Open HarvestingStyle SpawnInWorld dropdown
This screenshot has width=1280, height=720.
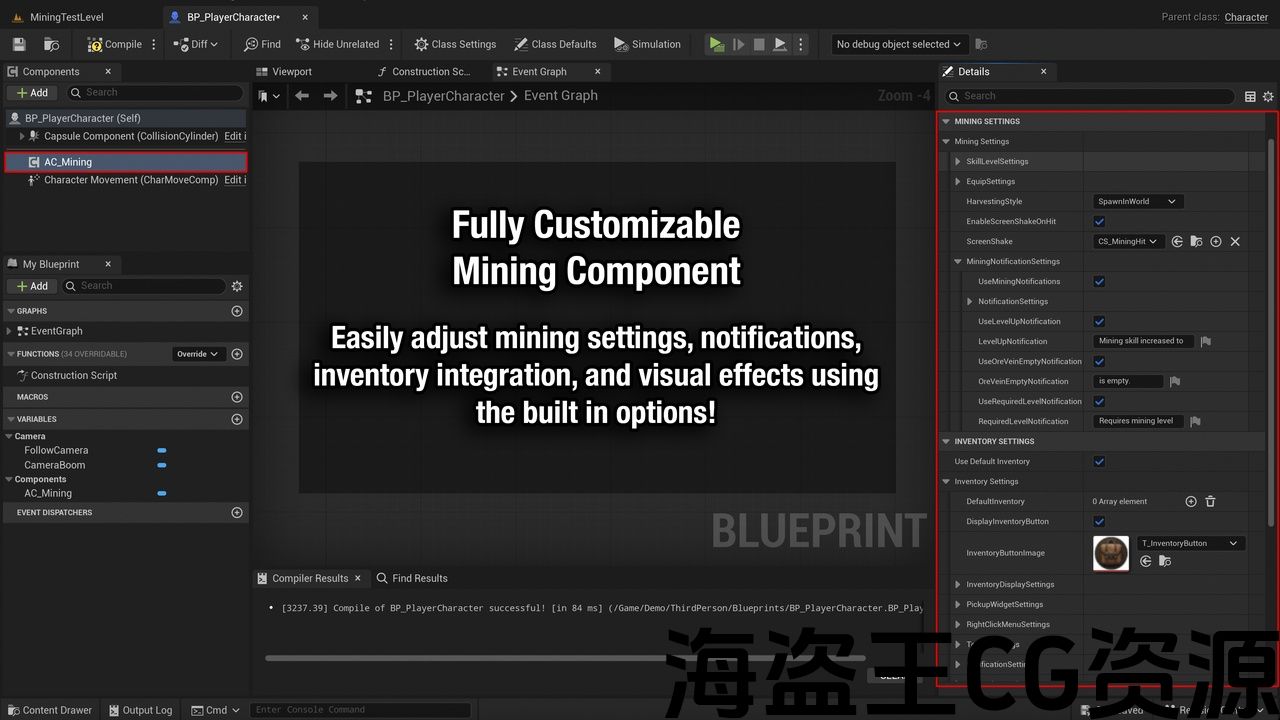(x=1138, y=202)
